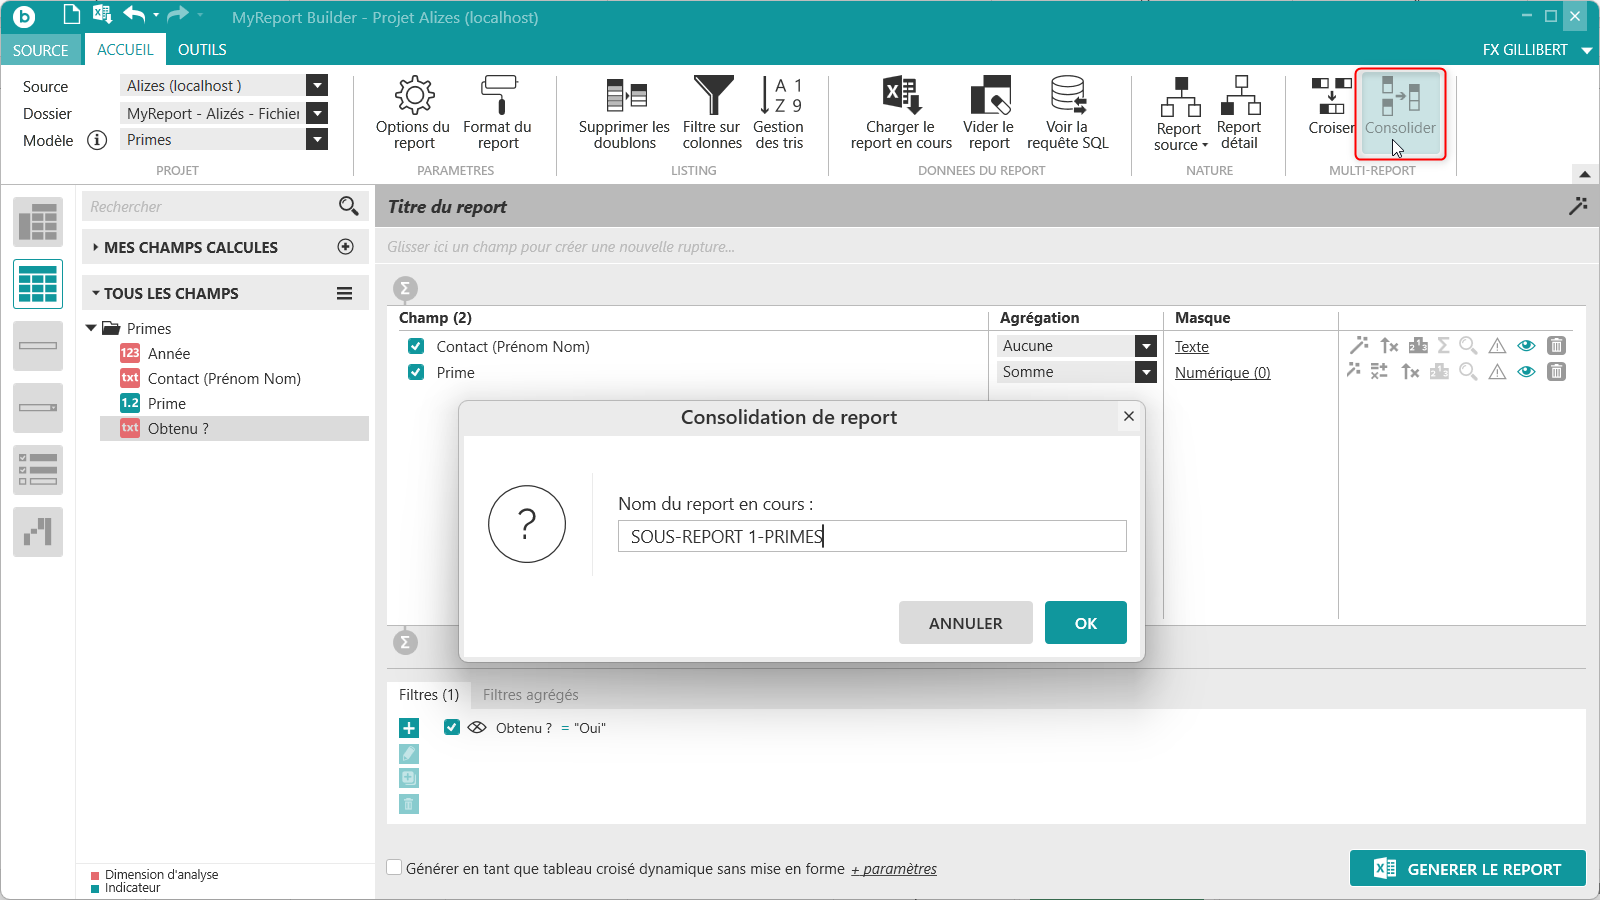The width and height of the screenshot is (1600, 900).
Task: Uncheck the Contact (Prénom Nom) field checkbox
Action: pos(416,347)
